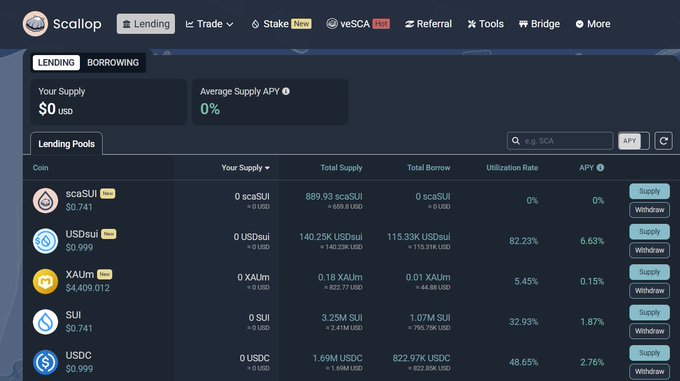Open the Tools menu
The width and height of the screenshot is (680, 381).
[485, 24]
